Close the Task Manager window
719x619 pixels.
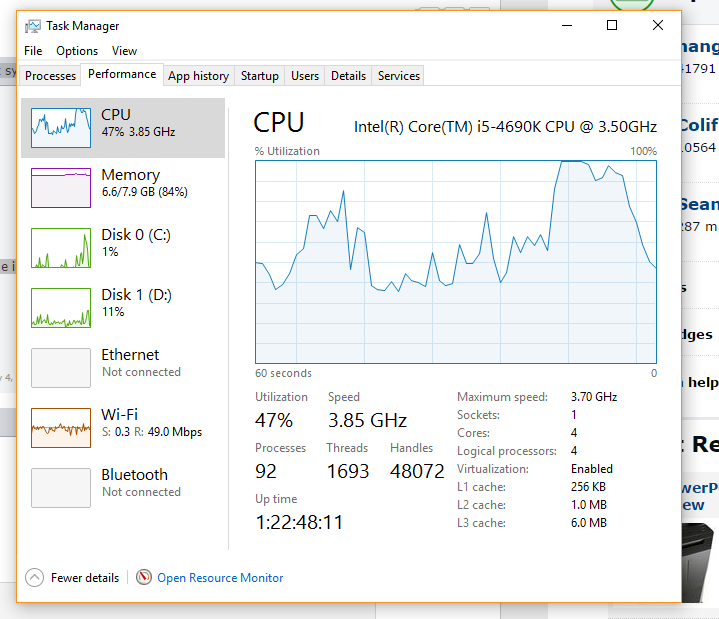(658, 25)
